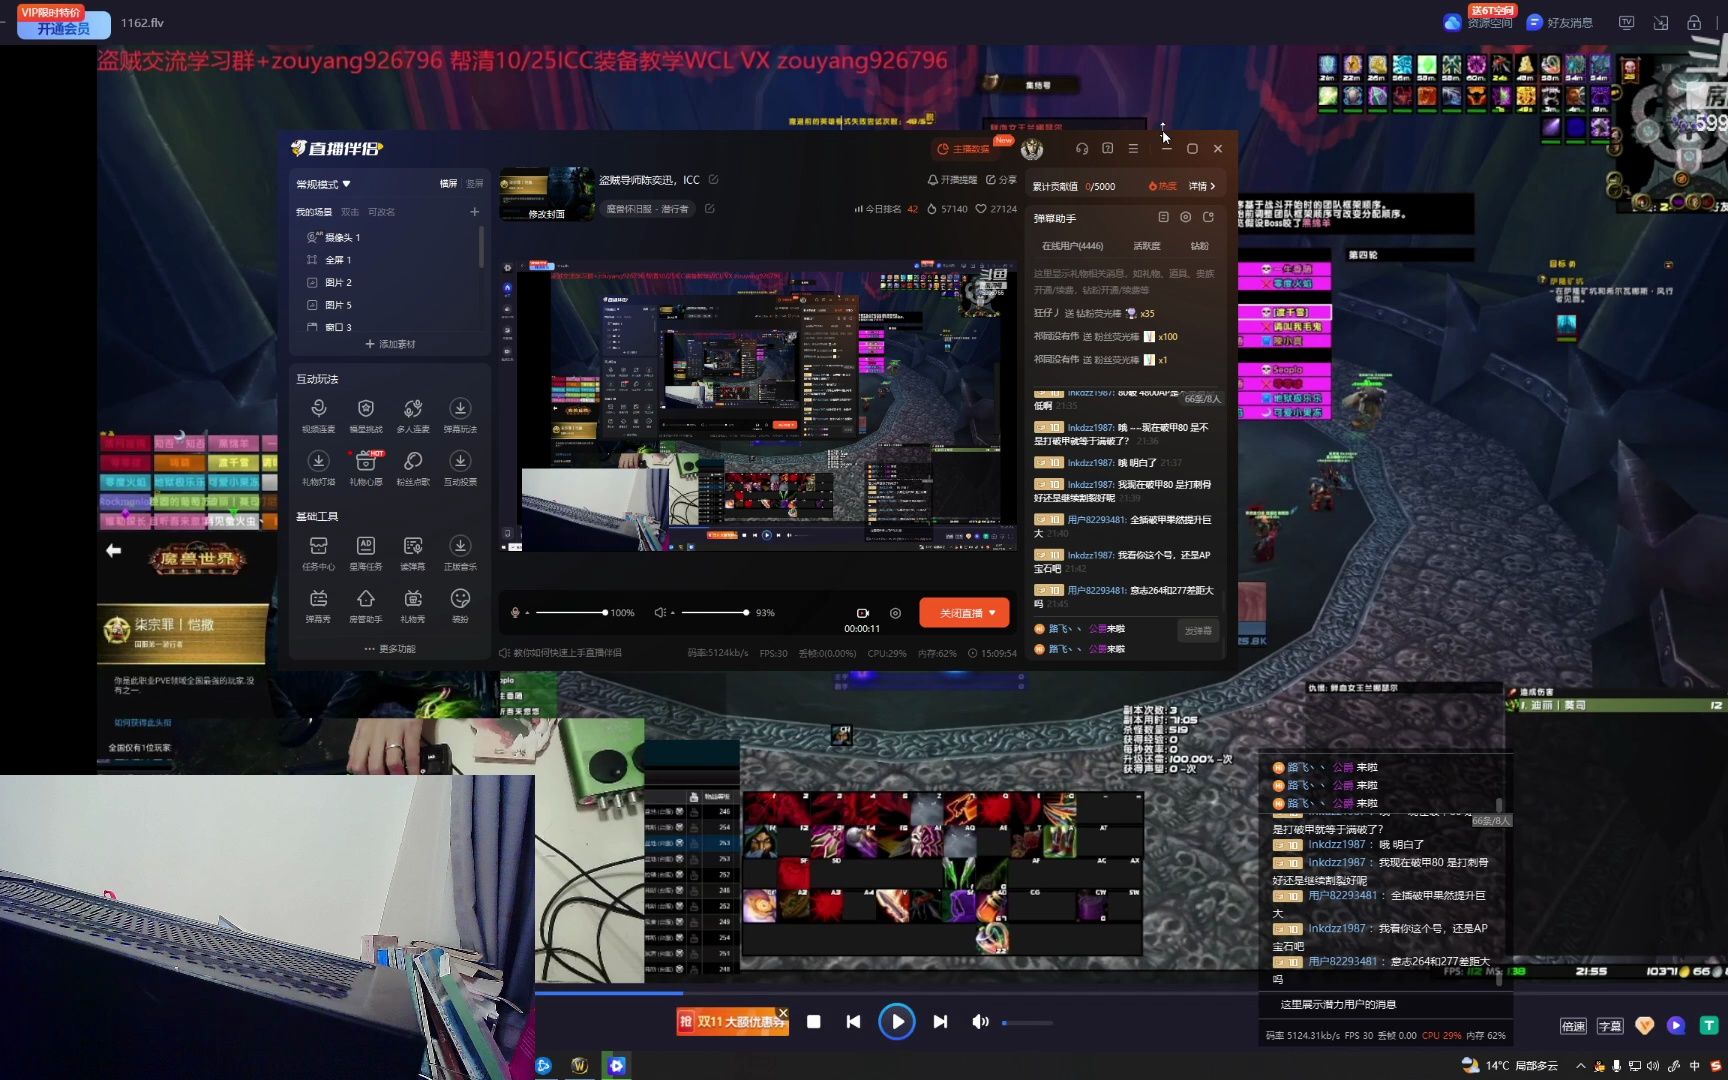Click the danmaku assistant list icon
This screenshot has width=1728, height=1080.
[x=1163, y=217]
